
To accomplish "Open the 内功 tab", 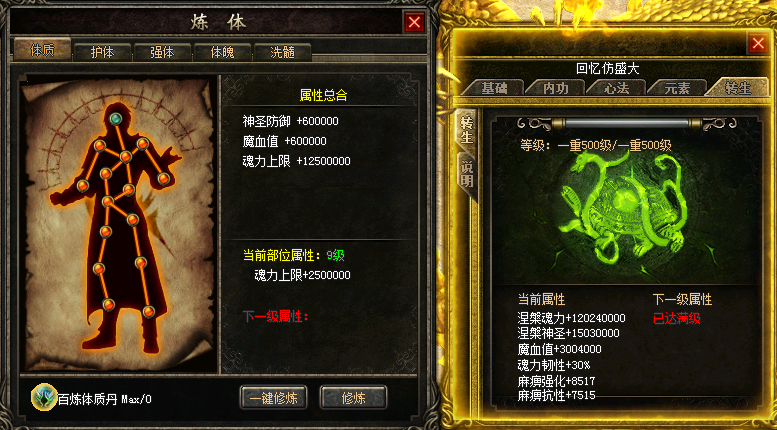I will click(555, 88).
